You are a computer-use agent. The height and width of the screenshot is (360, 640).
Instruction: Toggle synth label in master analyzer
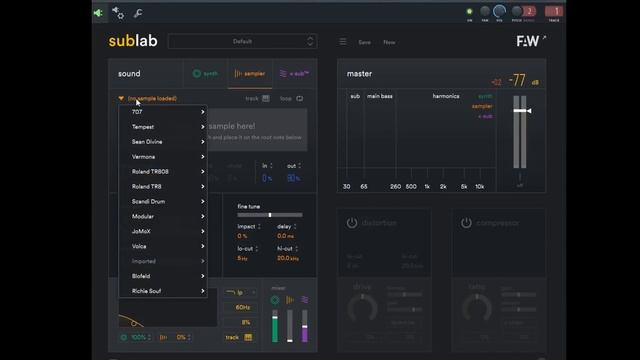click(x=485, y=96)
